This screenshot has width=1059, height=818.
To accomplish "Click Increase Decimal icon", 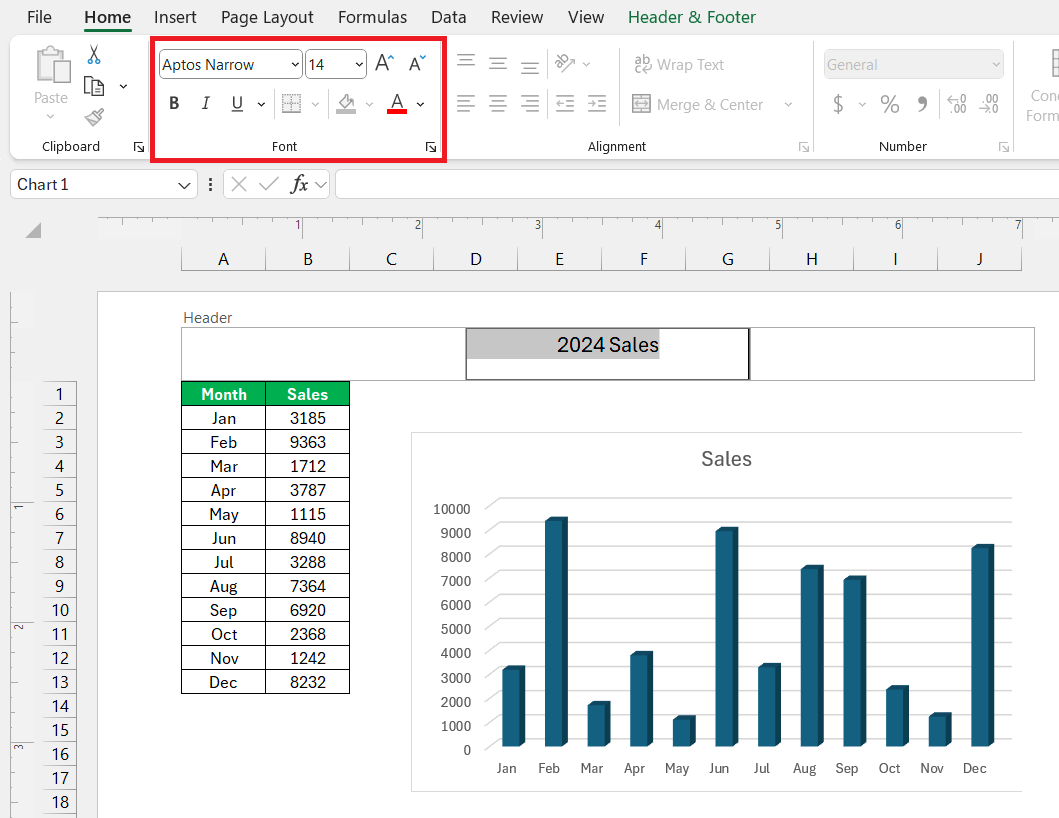I will click(957, 104).
